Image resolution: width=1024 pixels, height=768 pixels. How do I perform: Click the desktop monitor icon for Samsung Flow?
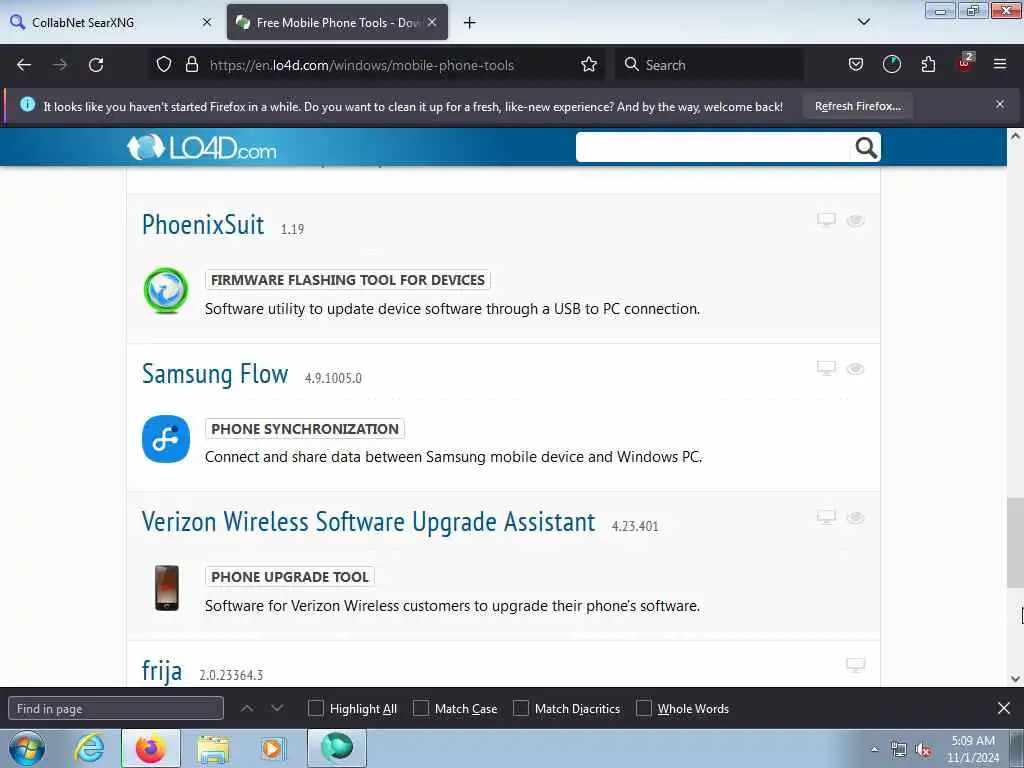[826, 368]
